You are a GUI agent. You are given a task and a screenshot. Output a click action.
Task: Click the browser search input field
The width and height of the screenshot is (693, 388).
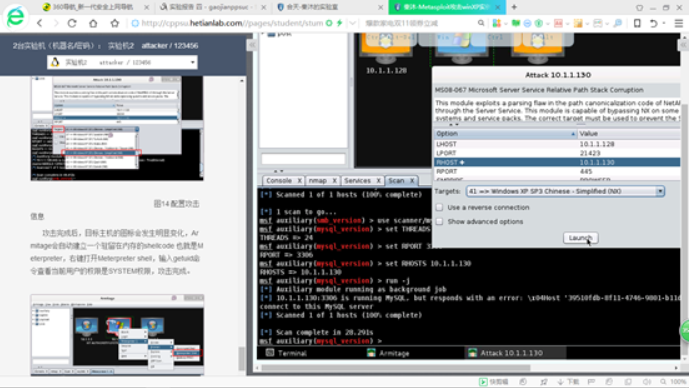click(420, 23)
